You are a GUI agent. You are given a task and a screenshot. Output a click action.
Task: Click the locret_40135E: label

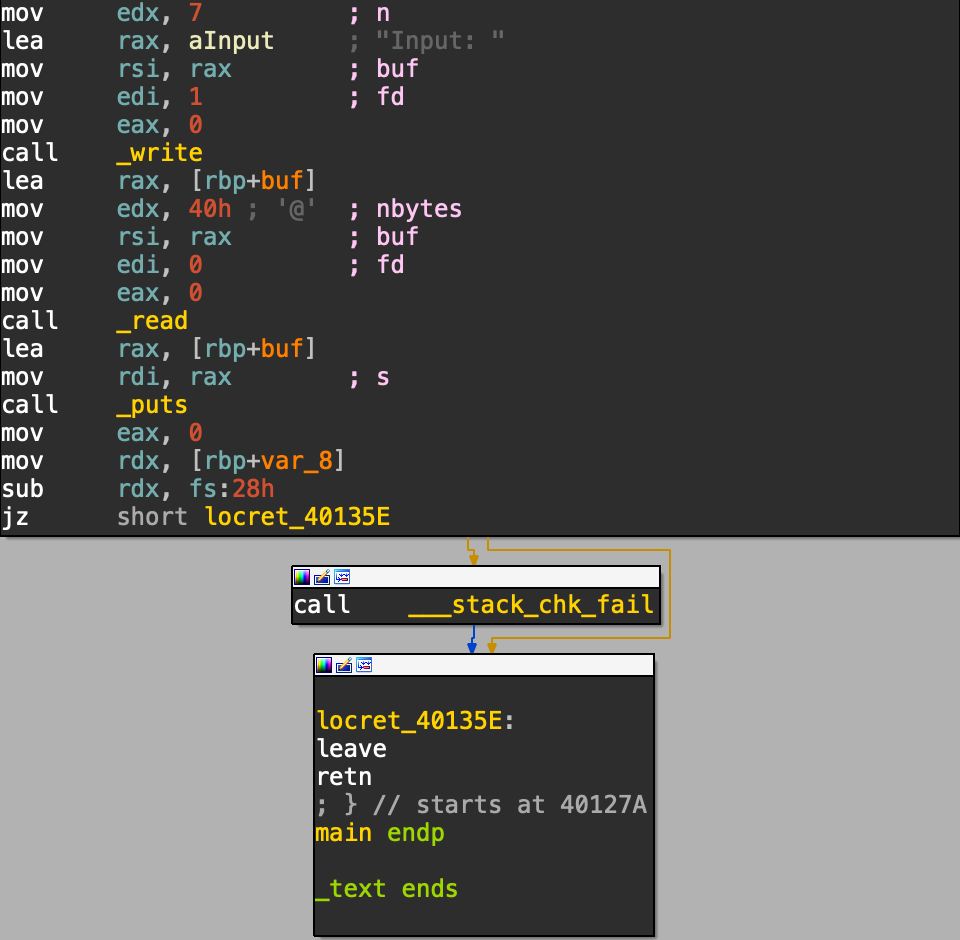point(416,721)
